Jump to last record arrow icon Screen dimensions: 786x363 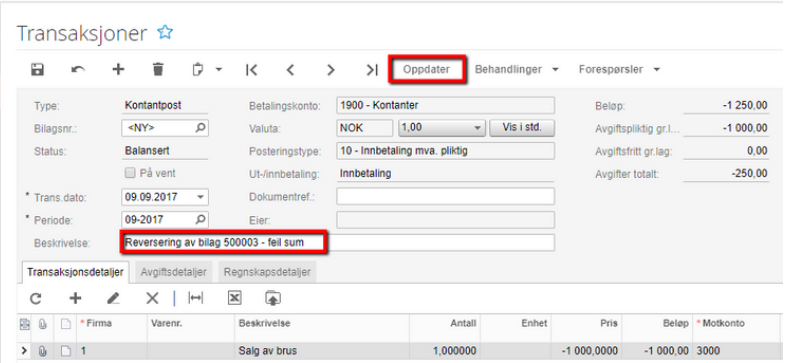pyautogui.click(x=371, y=70)
